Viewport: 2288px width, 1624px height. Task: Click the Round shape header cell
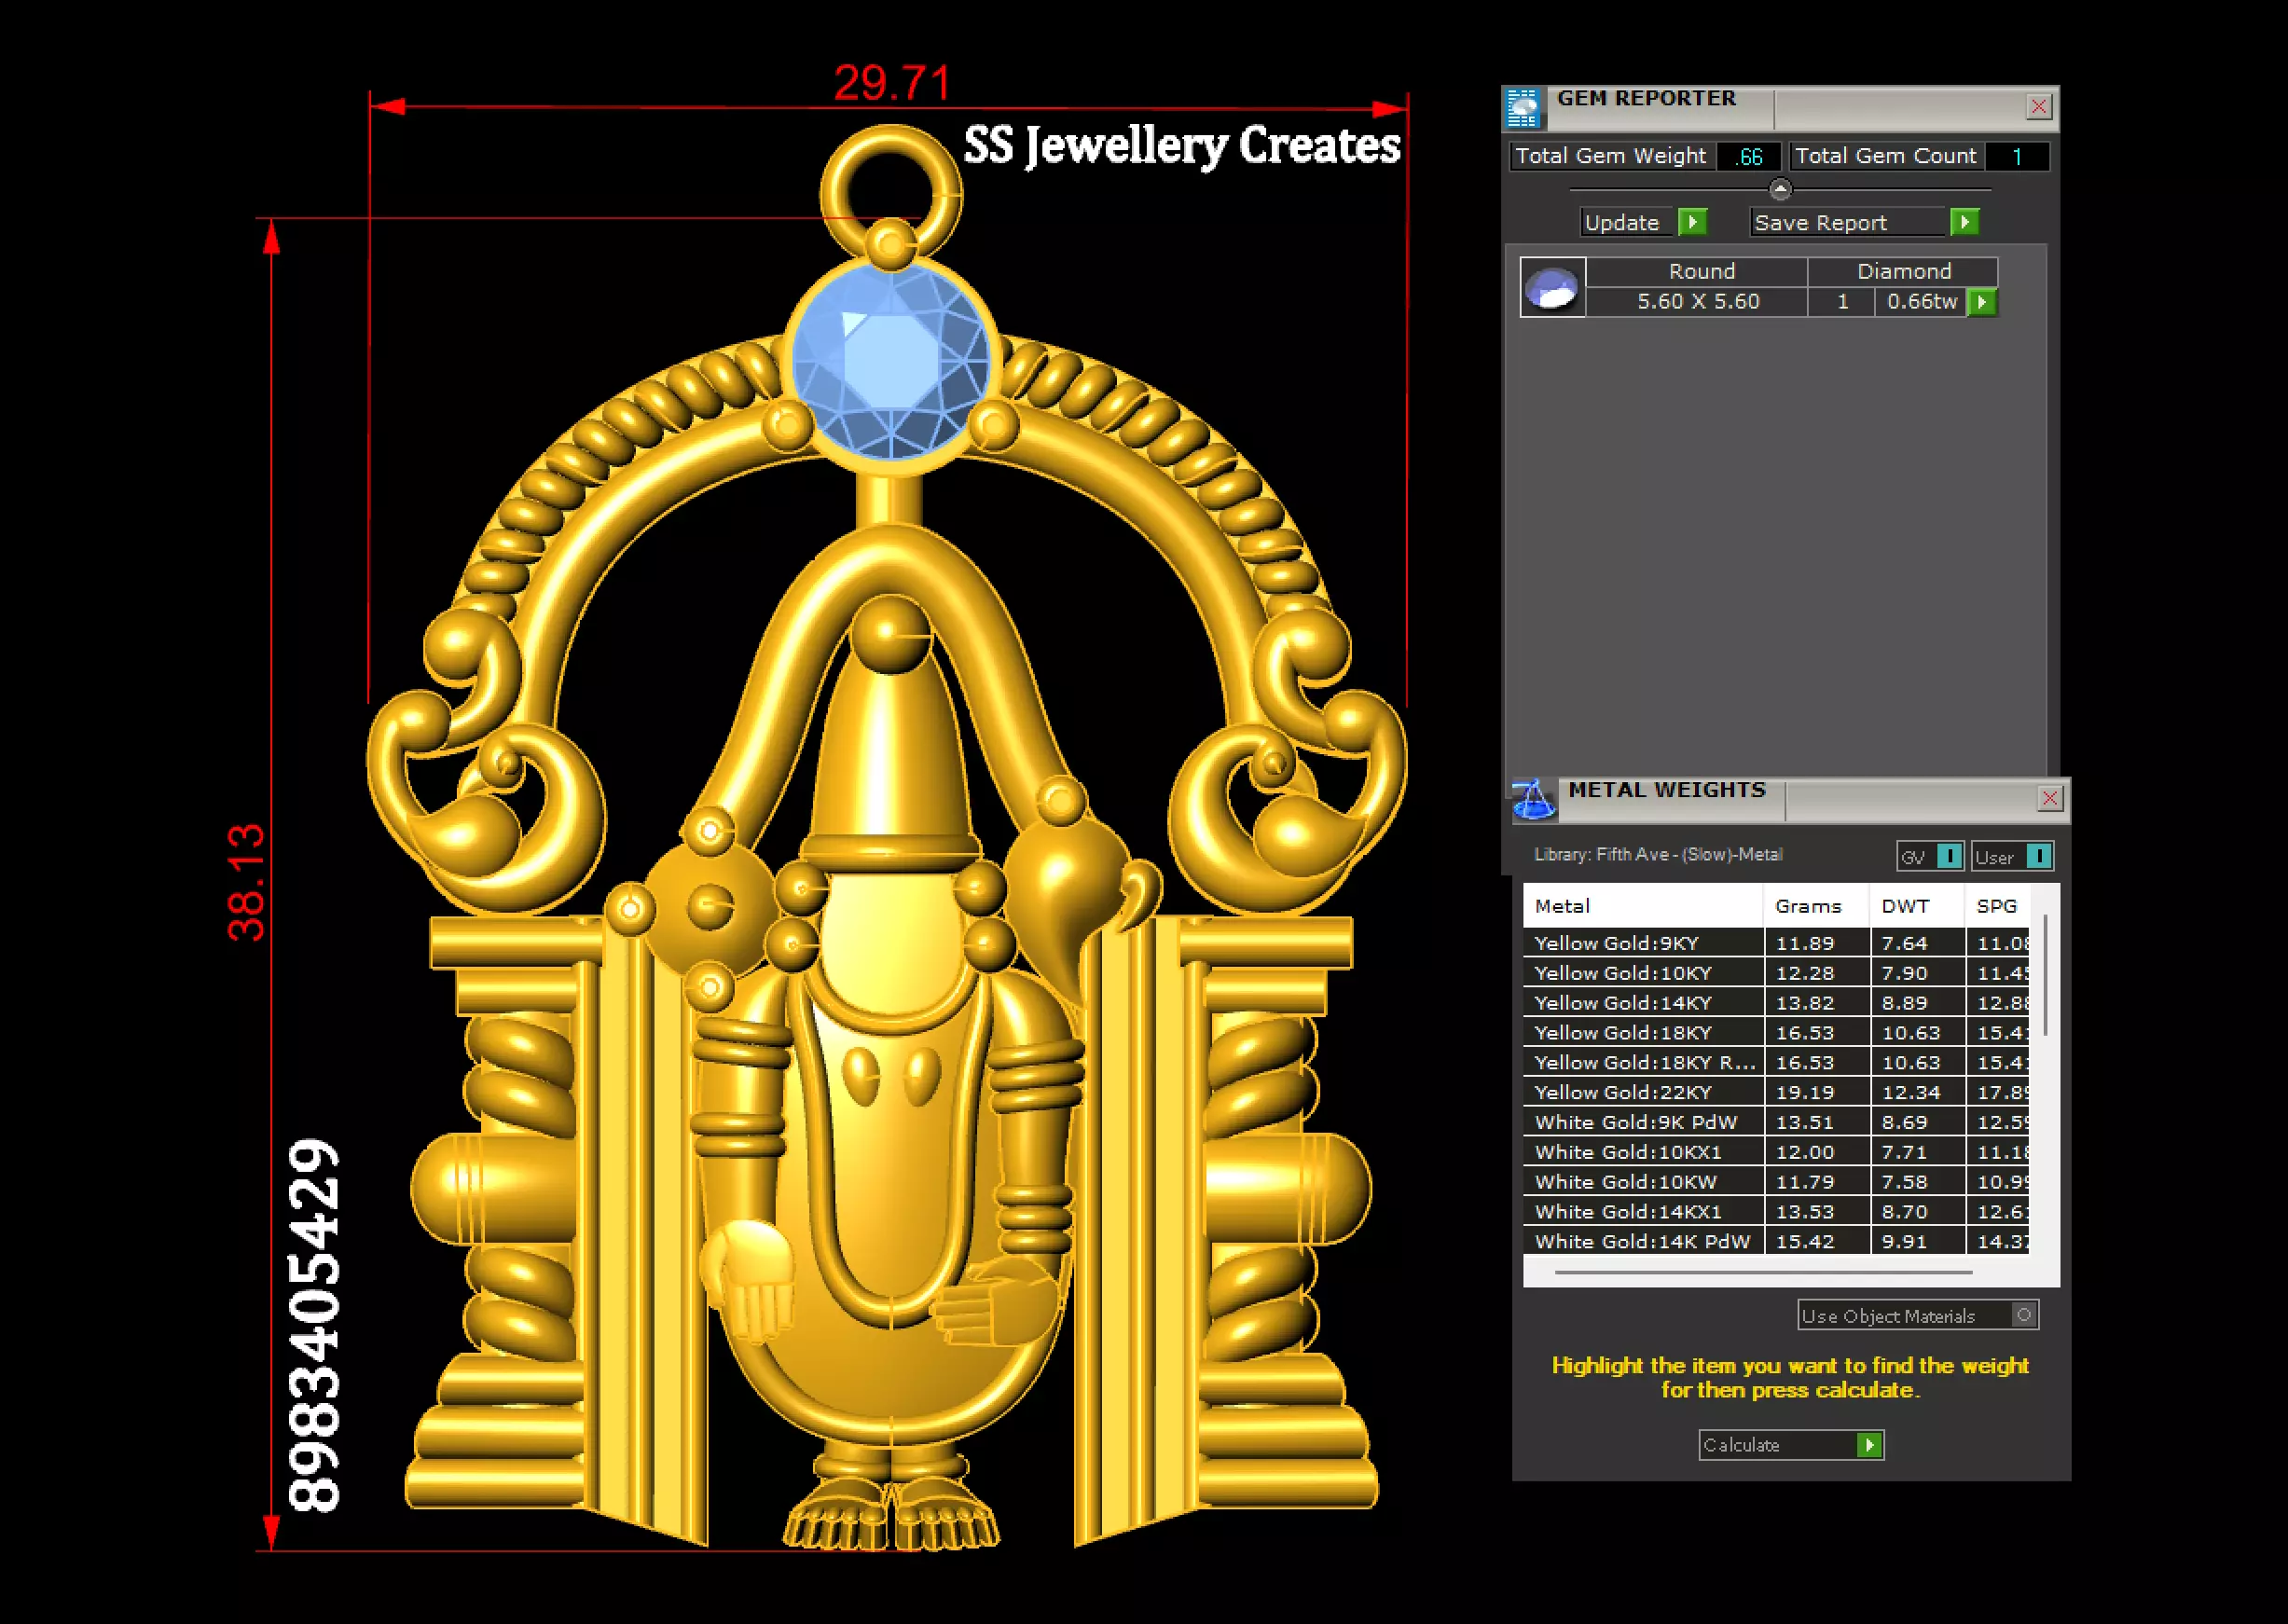1697,272
